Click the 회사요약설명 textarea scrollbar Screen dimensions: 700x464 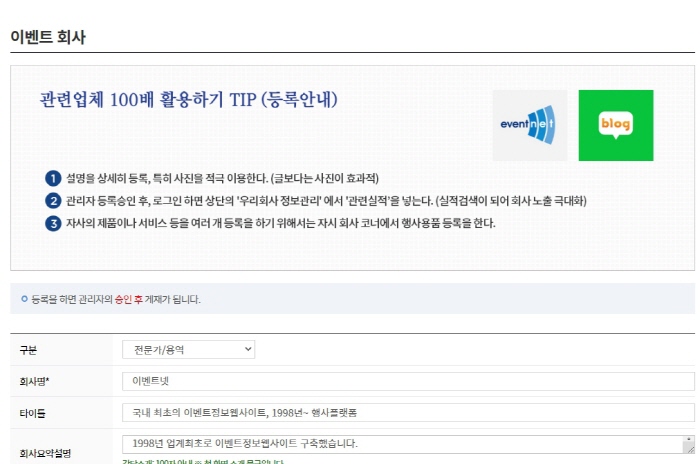tap(689, 444)
